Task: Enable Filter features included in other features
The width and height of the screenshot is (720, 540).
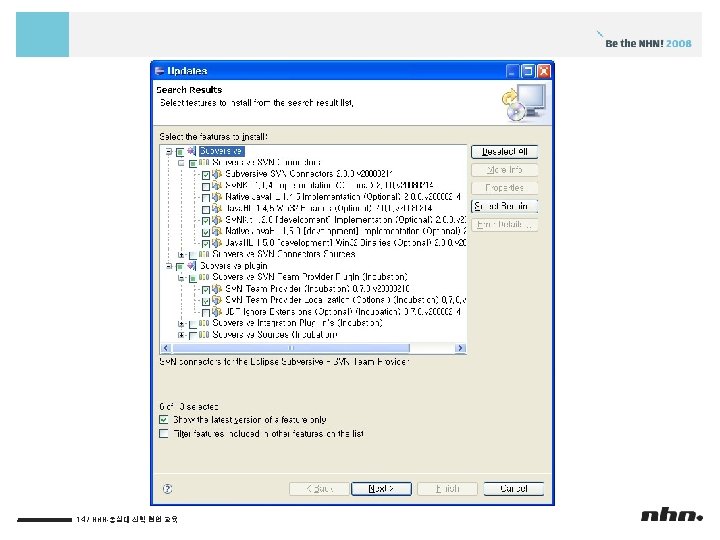Action: 163,433
